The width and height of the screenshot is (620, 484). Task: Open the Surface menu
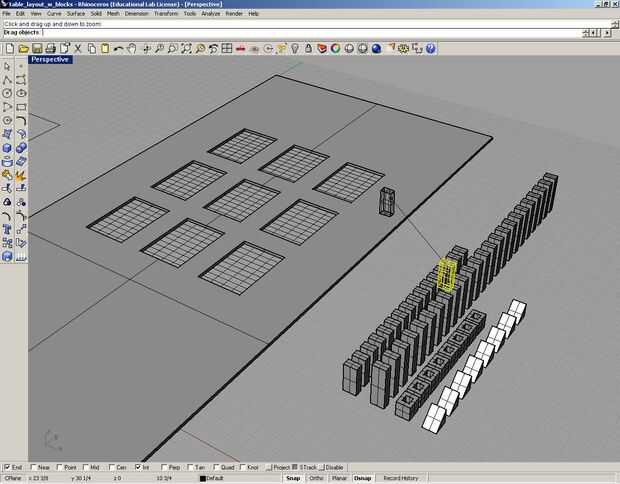pos(76,13)
